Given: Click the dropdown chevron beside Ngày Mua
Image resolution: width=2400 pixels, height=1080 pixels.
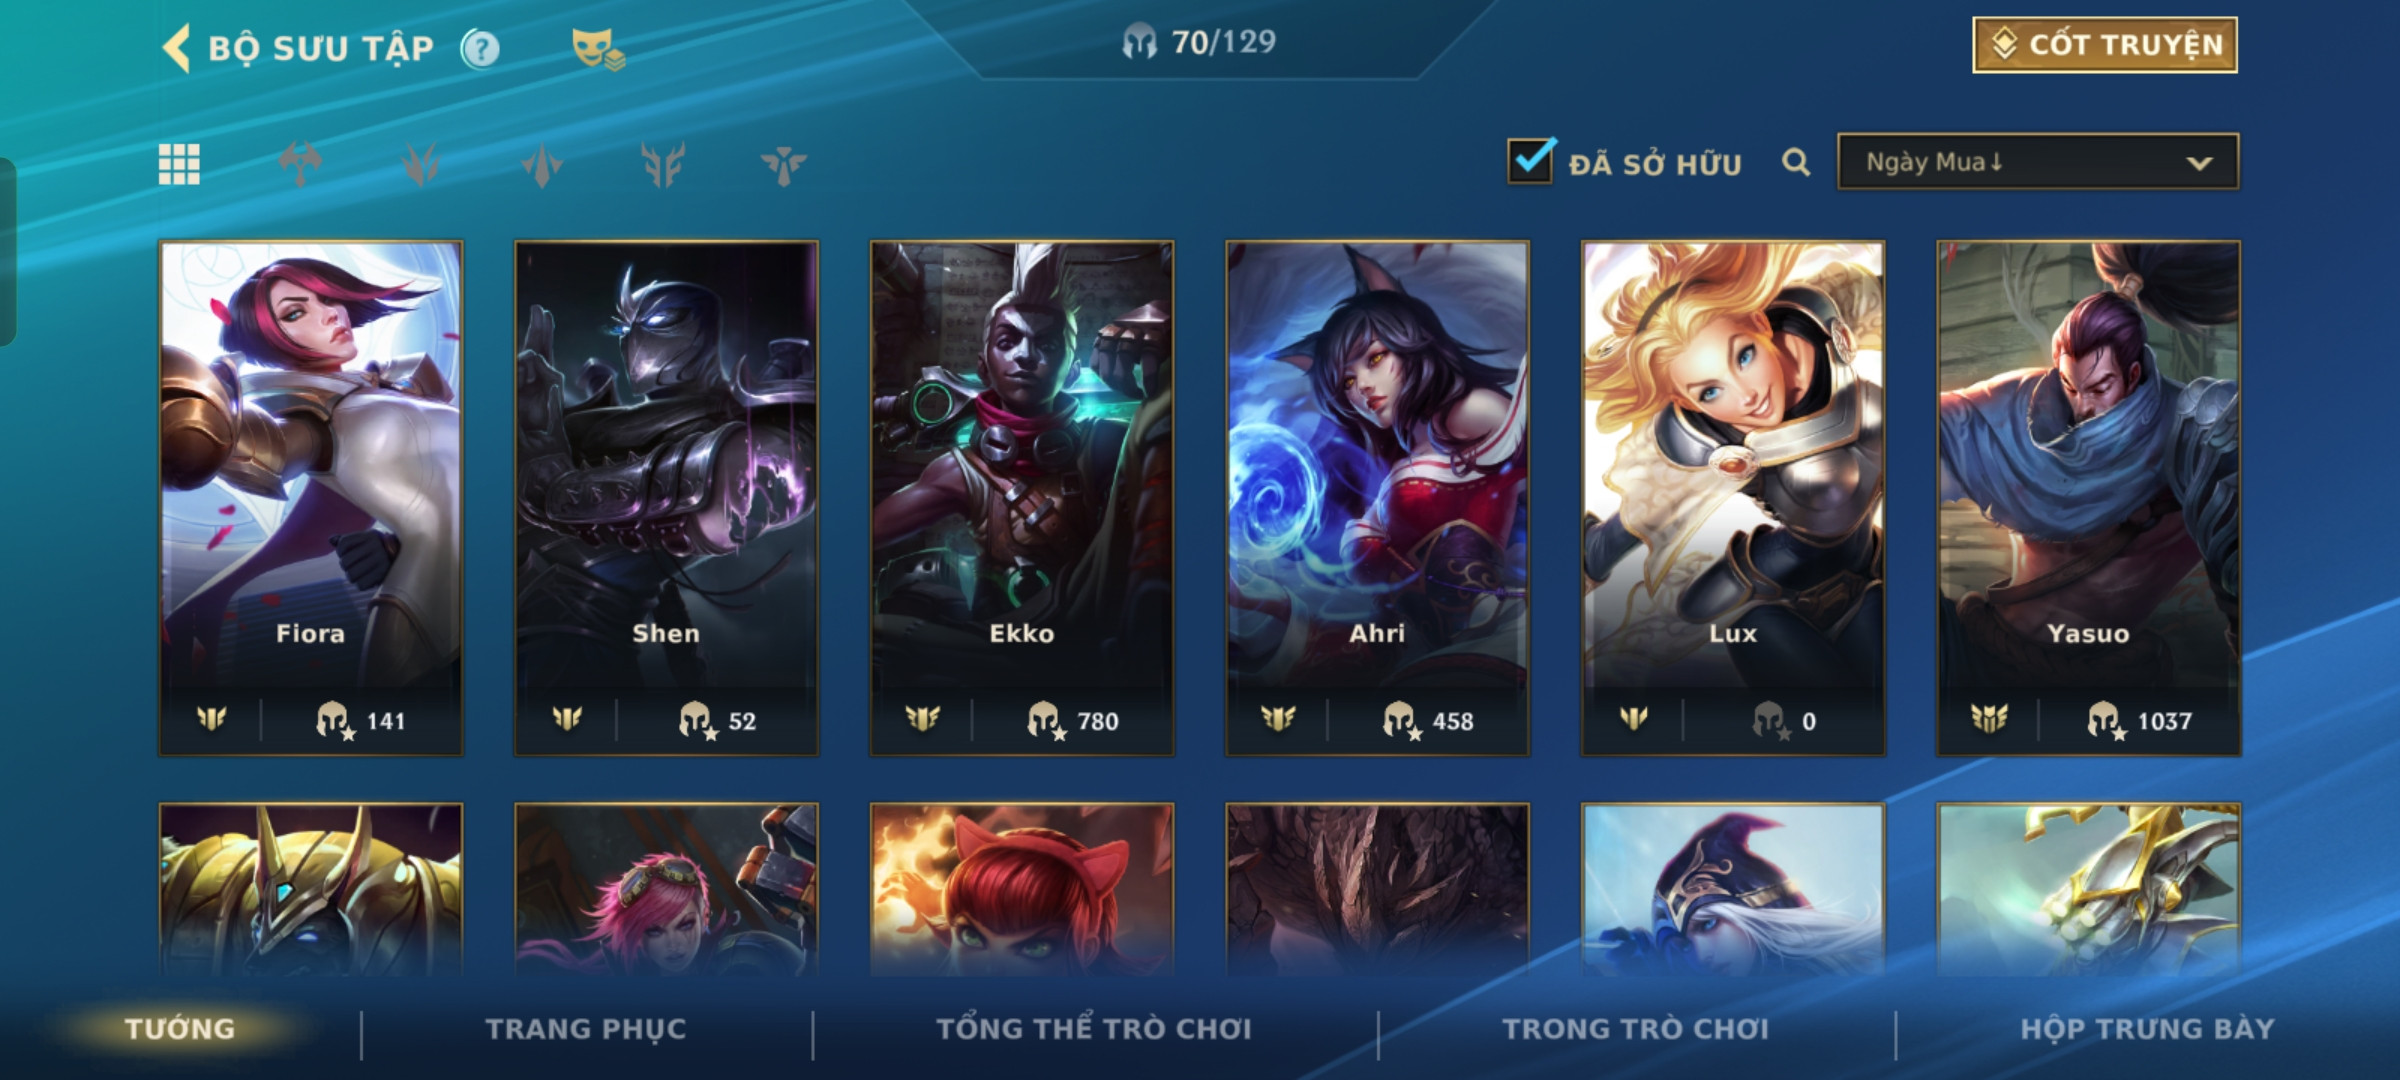Looking at the screenshot, I should click(x=2199, y=163).
